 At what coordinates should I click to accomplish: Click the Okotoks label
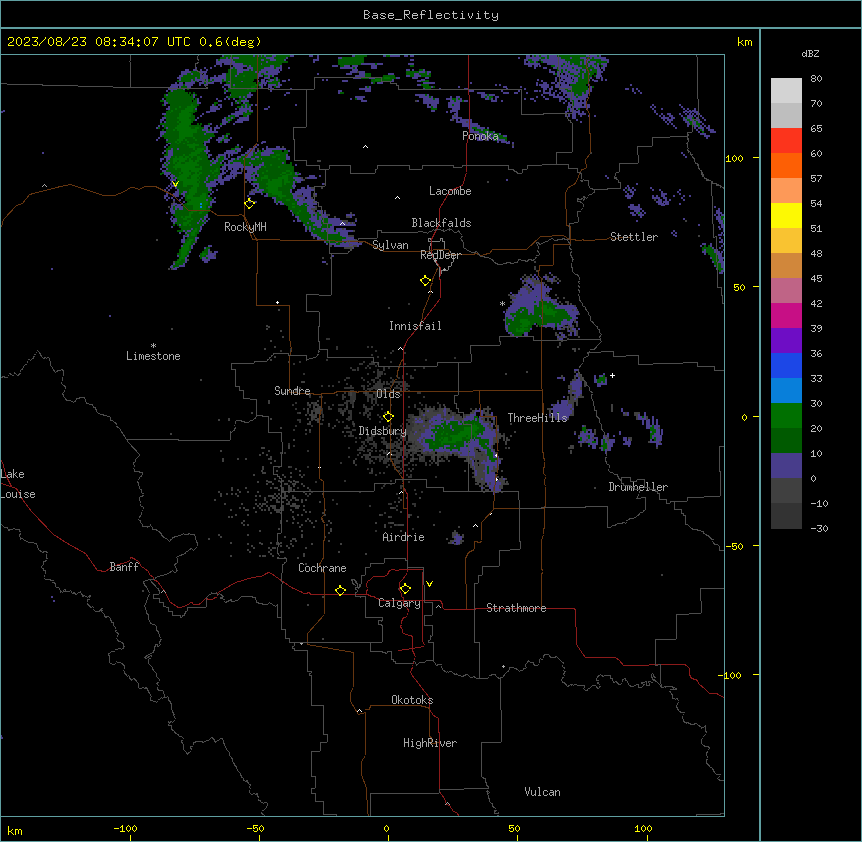click(x=412, y=700)
